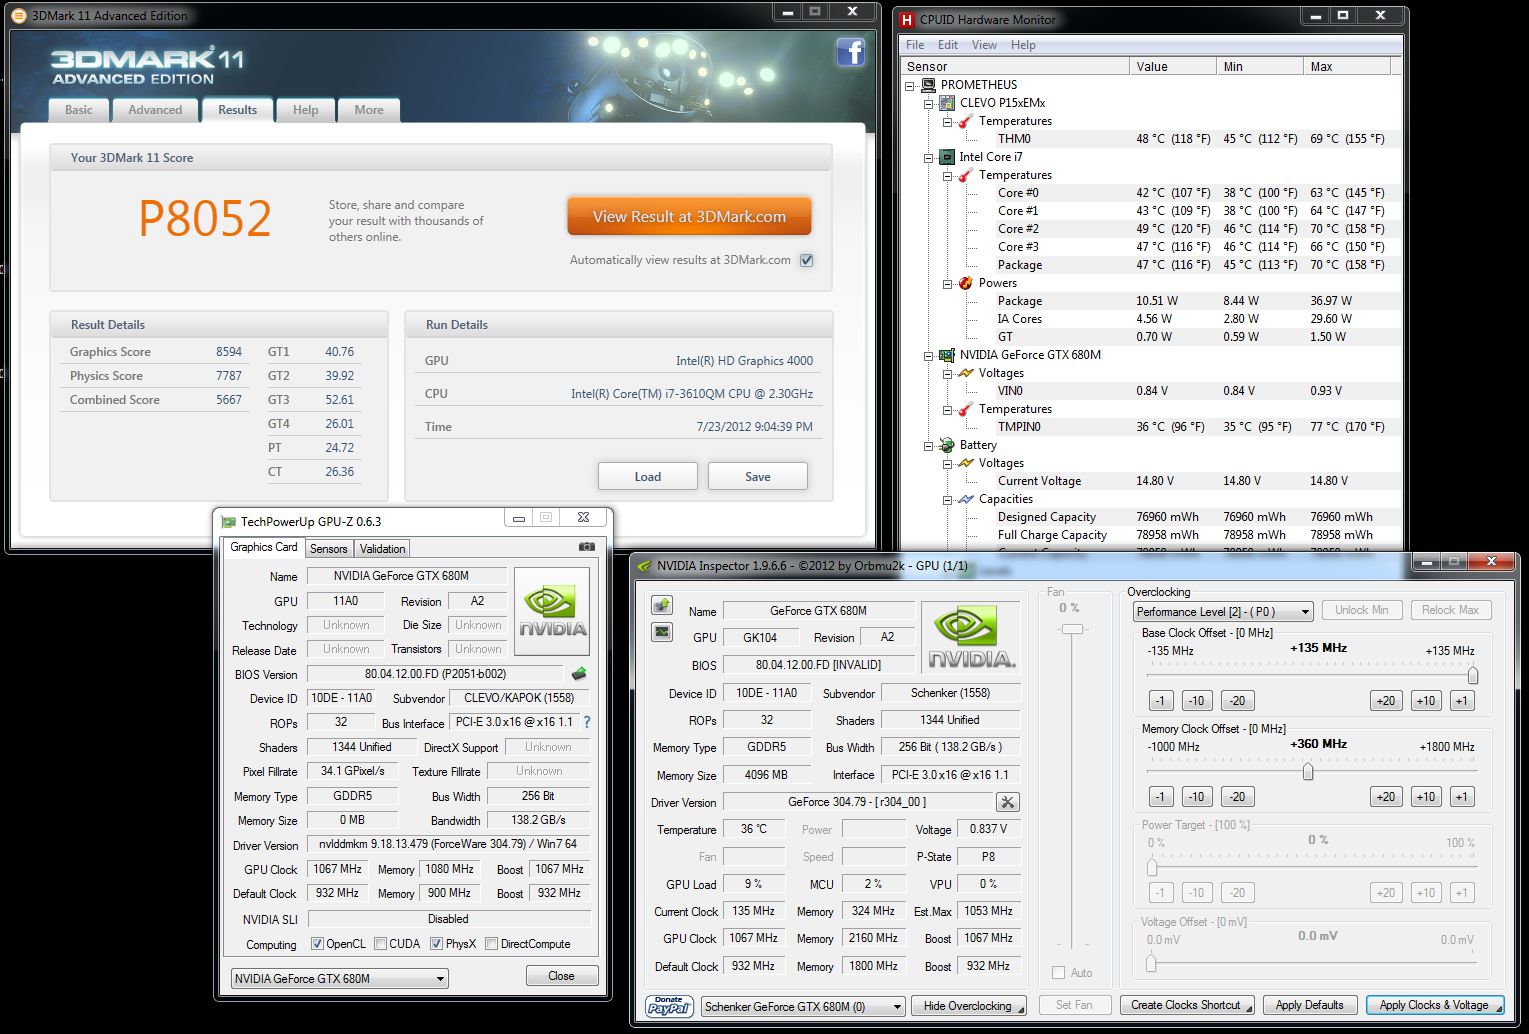Collapse the NVIDIA GeForce GTX 680M tree node
Image resolution: width=1529 pixels, height=1034 pixels.
point(929,355)
